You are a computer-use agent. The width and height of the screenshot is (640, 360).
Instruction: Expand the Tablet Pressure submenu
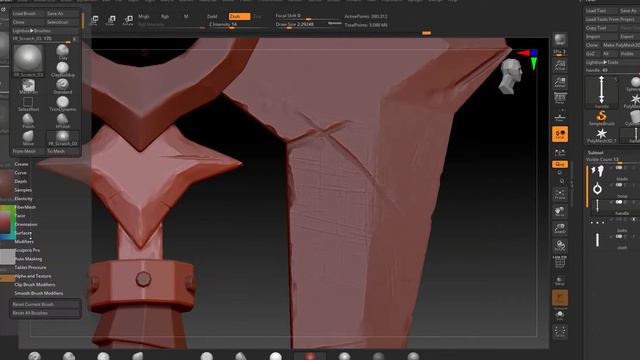click(x=30, y=267)
